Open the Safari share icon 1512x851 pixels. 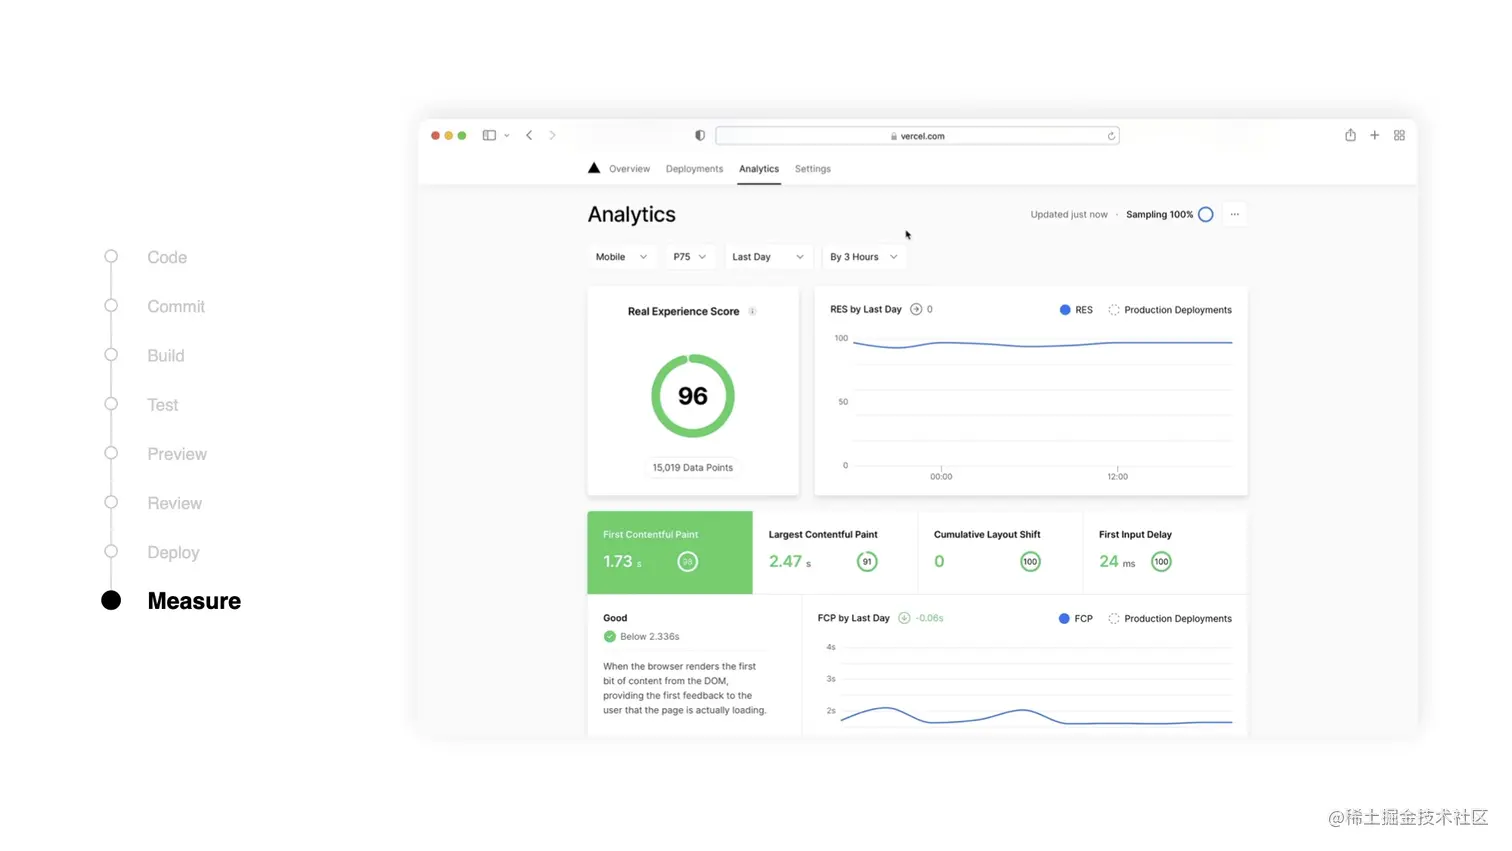1350,135
